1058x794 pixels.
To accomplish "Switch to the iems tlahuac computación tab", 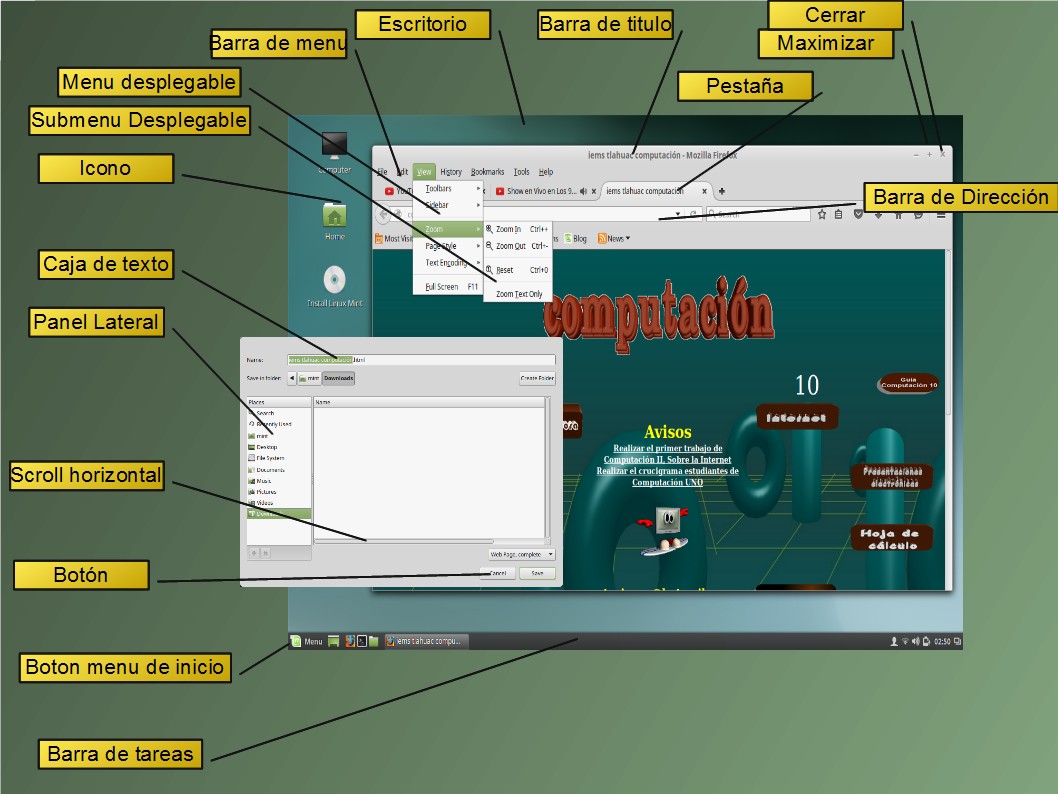I will pyautogui.click(x=651, y=191).
